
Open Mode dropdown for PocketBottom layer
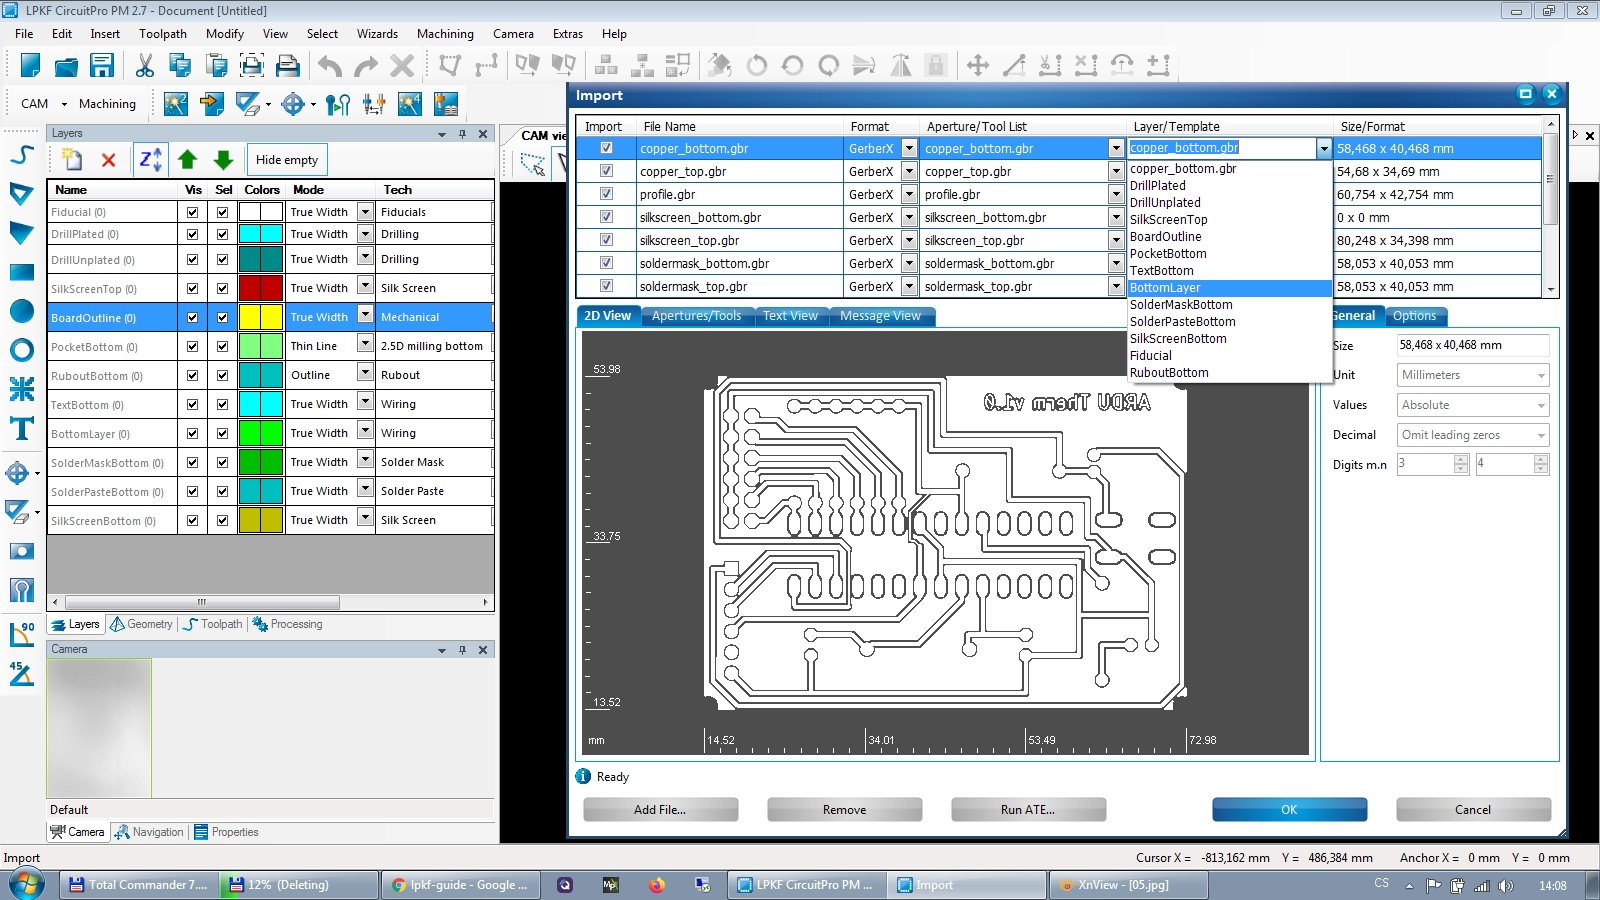point(365,345)
